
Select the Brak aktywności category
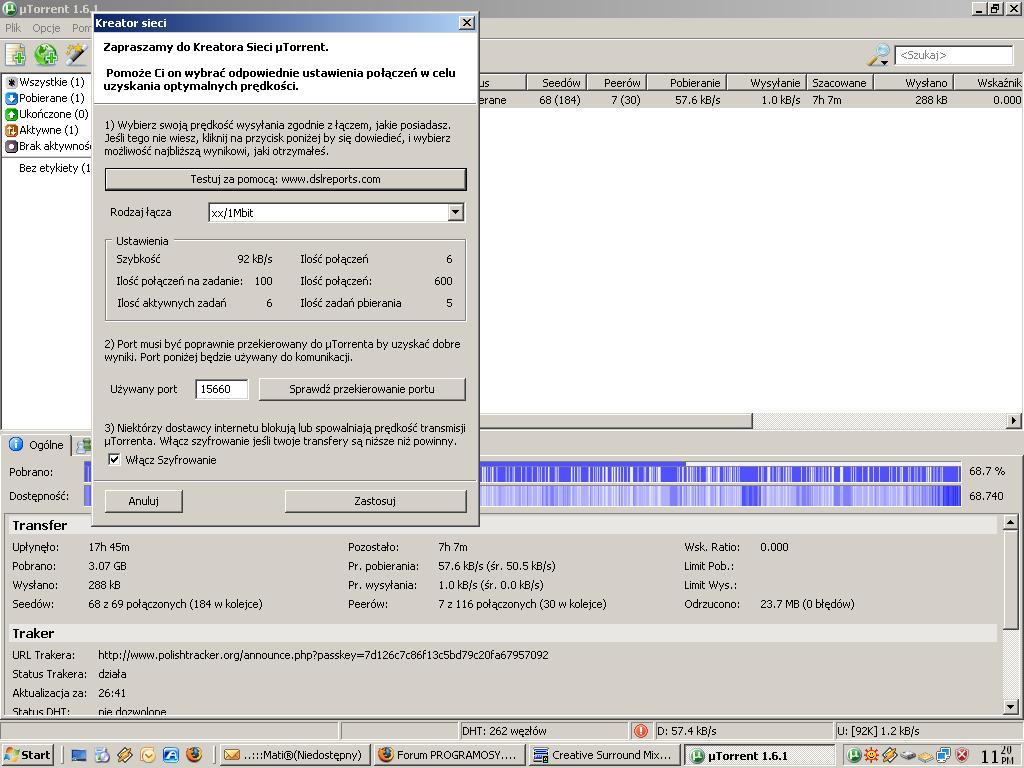[x=48, y=146]
